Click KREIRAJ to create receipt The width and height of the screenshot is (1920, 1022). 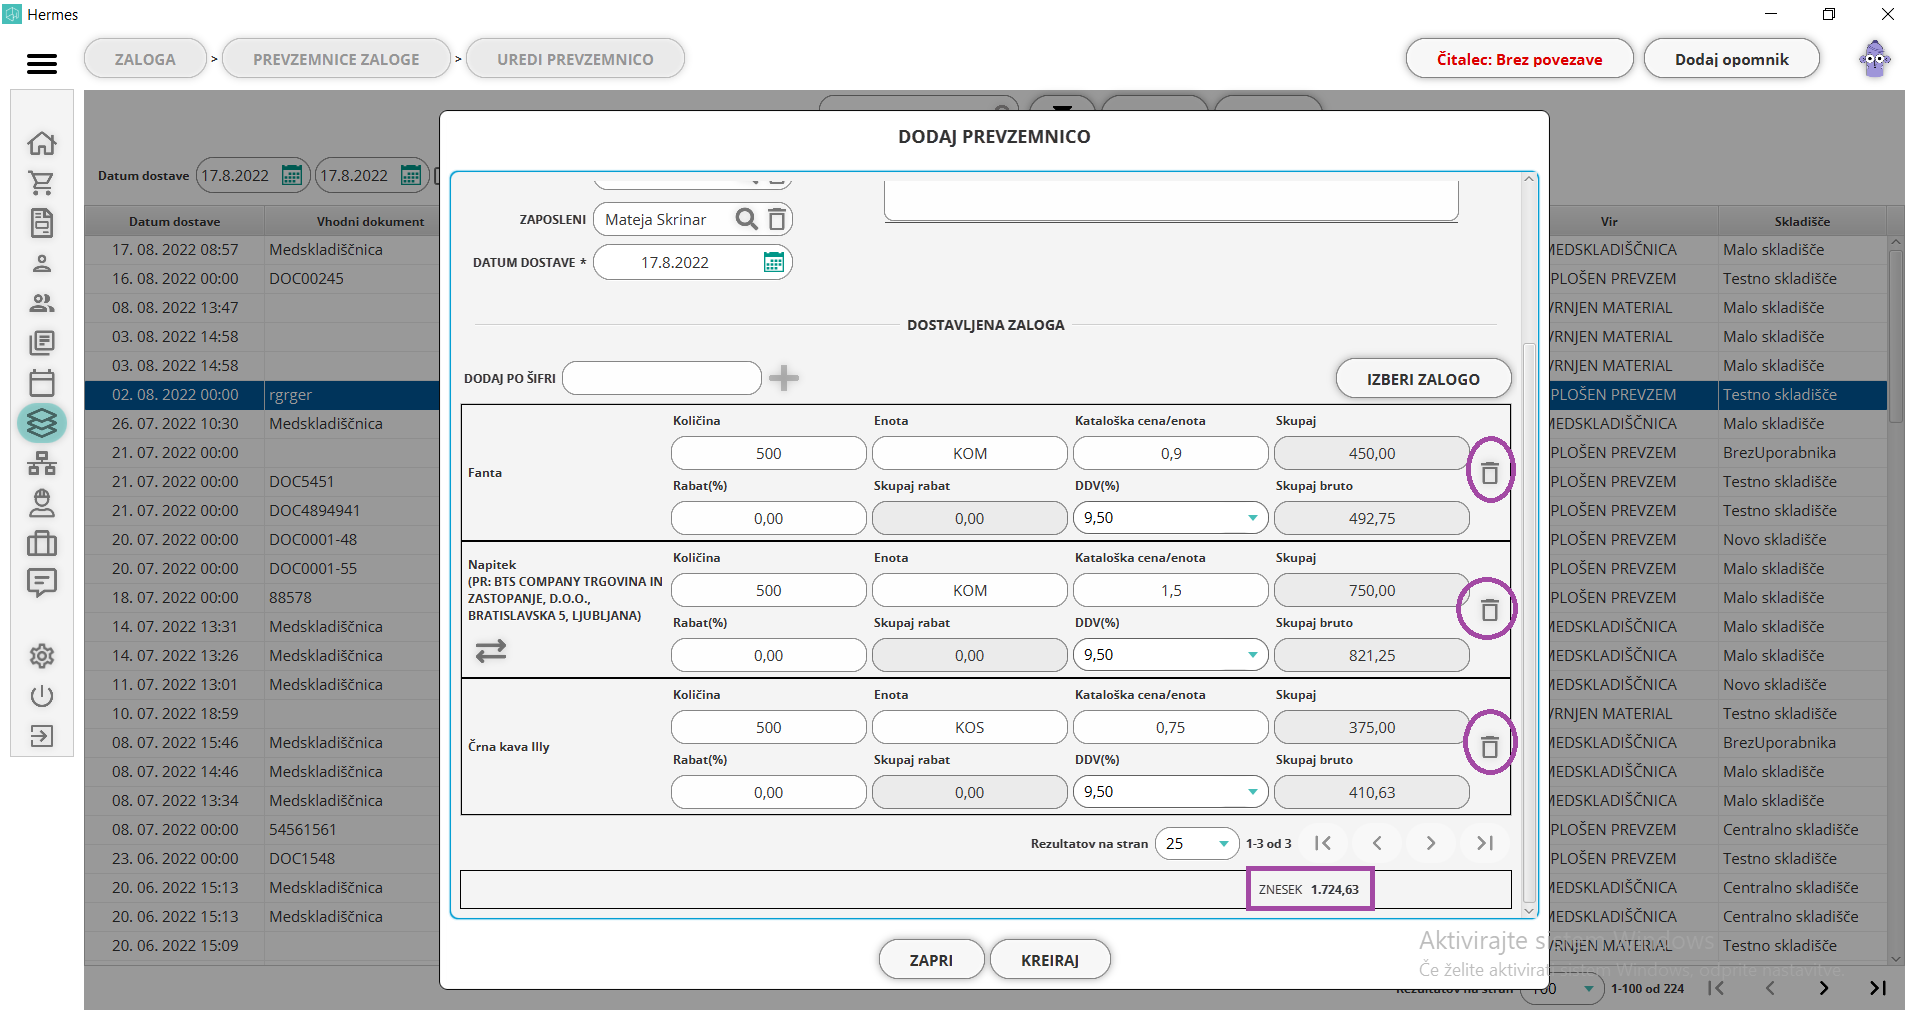click(1049, 960)
